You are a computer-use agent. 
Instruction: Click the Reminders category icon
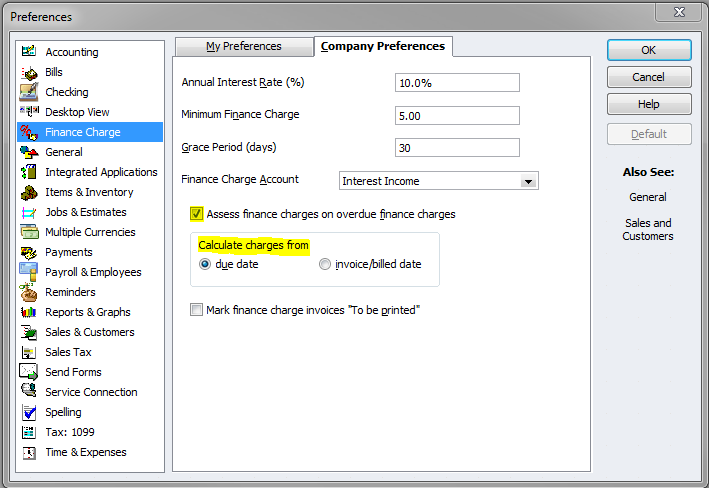click(29, 292)
